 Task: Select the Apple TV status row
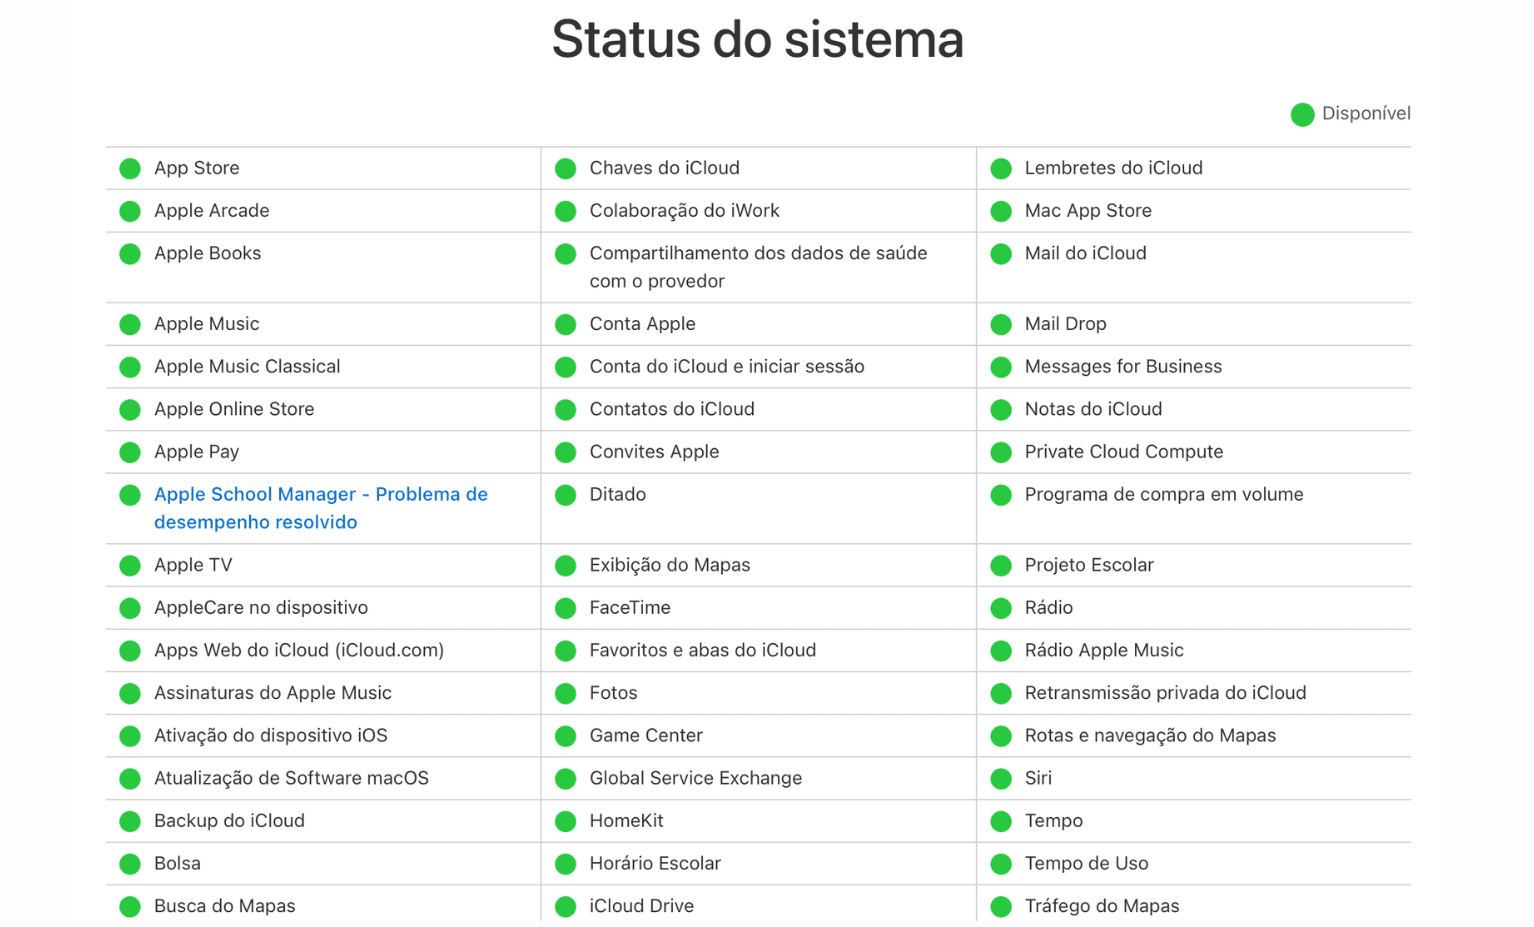point(323,565)
